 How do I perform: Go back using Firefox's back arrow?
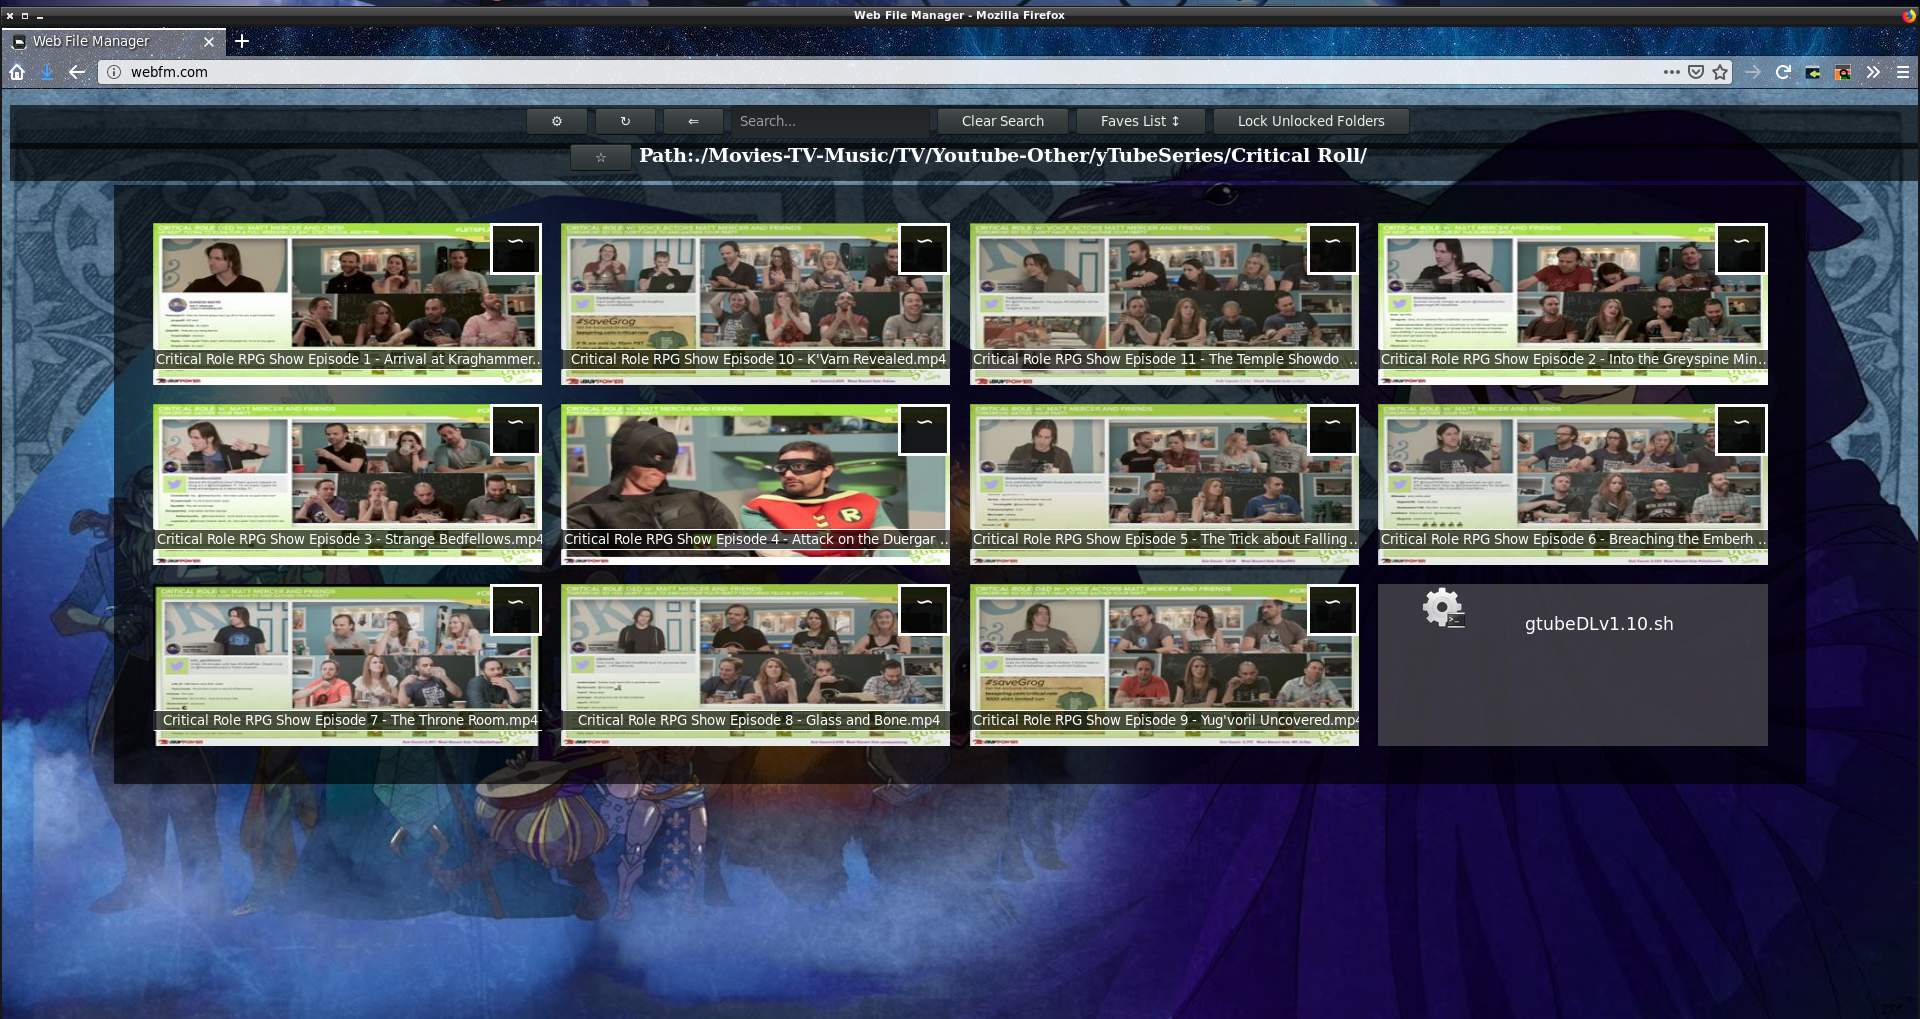pos(77,72)
